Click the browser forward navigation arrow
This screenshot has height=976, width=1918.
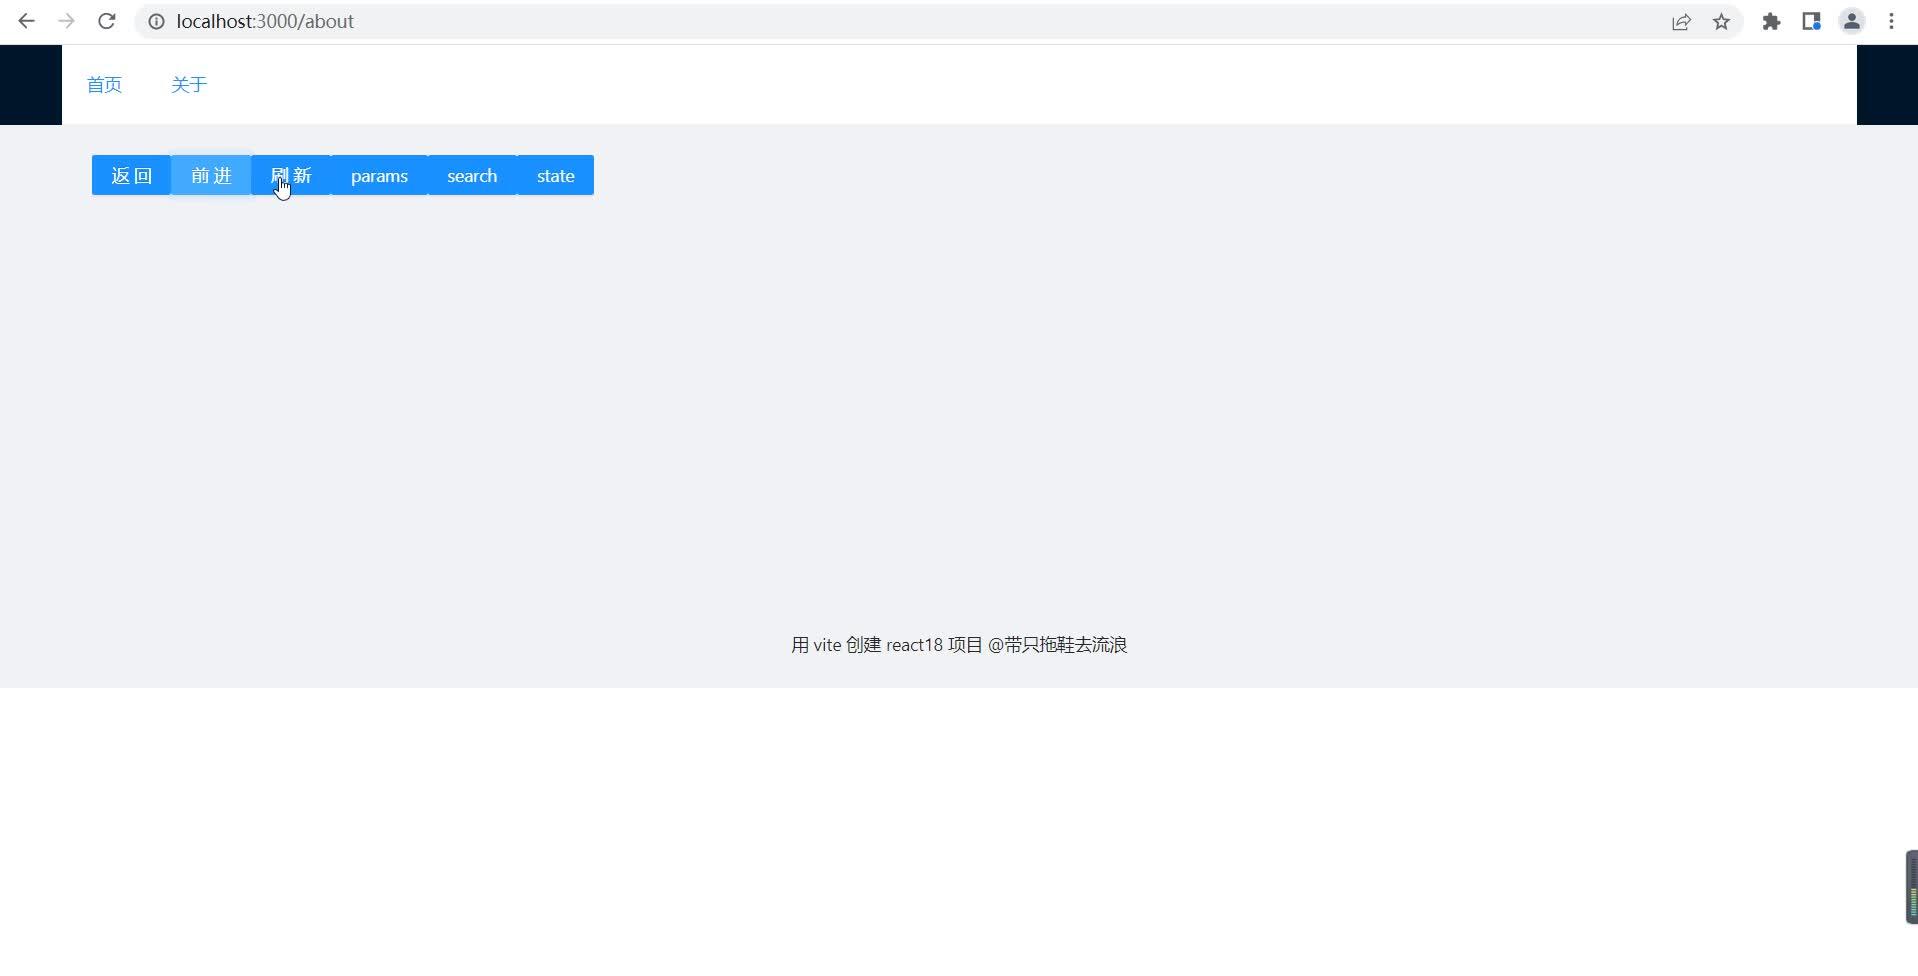click(x=67, y=21)
